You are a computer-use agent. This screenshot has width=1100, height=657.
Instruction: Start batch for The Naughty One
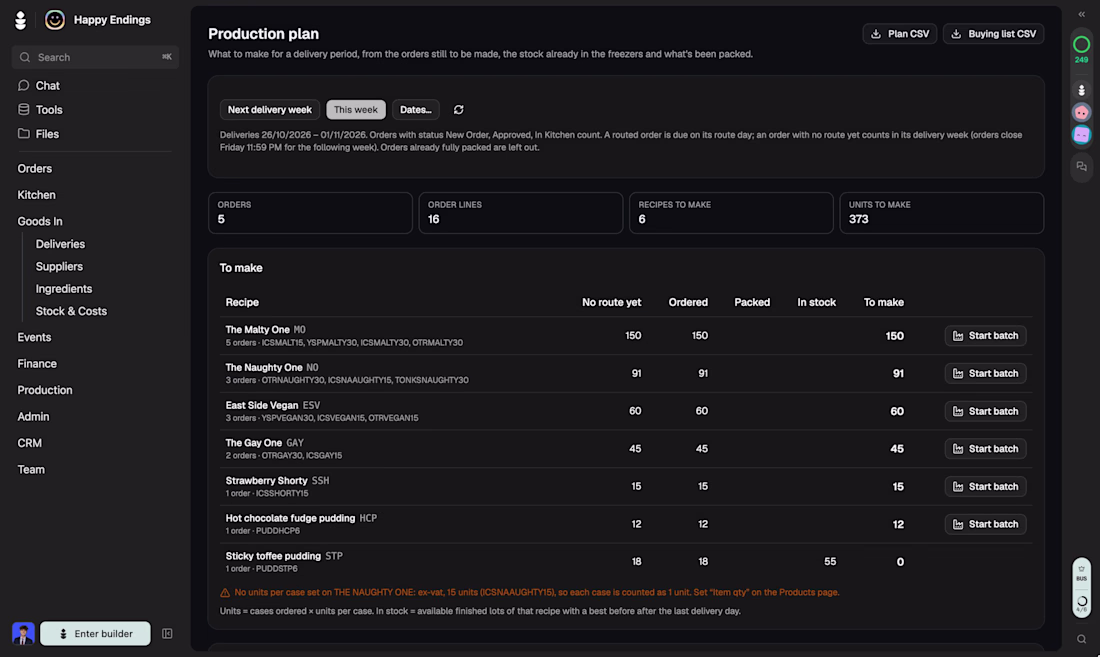(986, 374)
